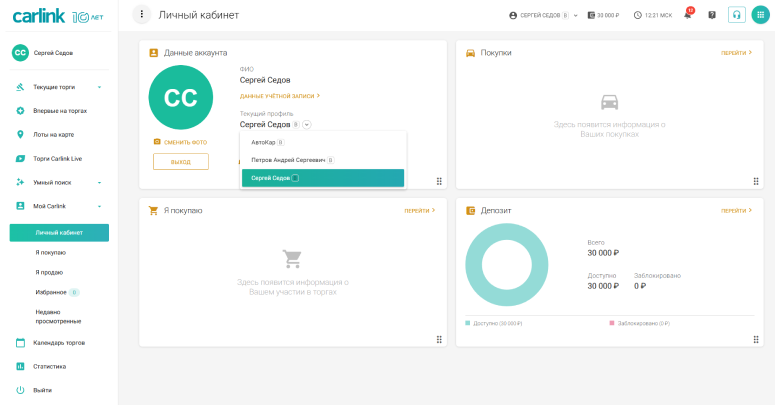Collapse the Мой Carlink section
775x405 pixels.
[99, 206]
